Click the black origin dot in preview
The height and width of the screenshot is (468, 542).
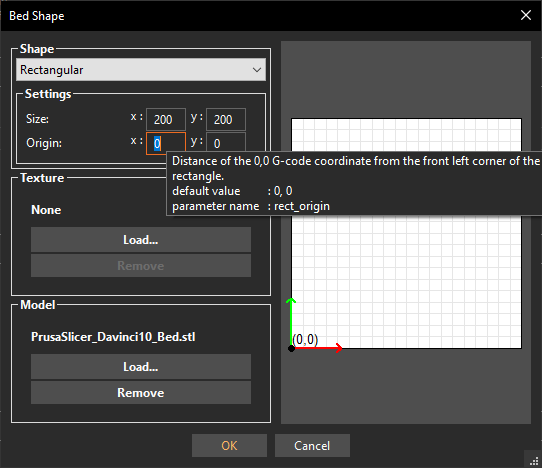coord(291,348)
